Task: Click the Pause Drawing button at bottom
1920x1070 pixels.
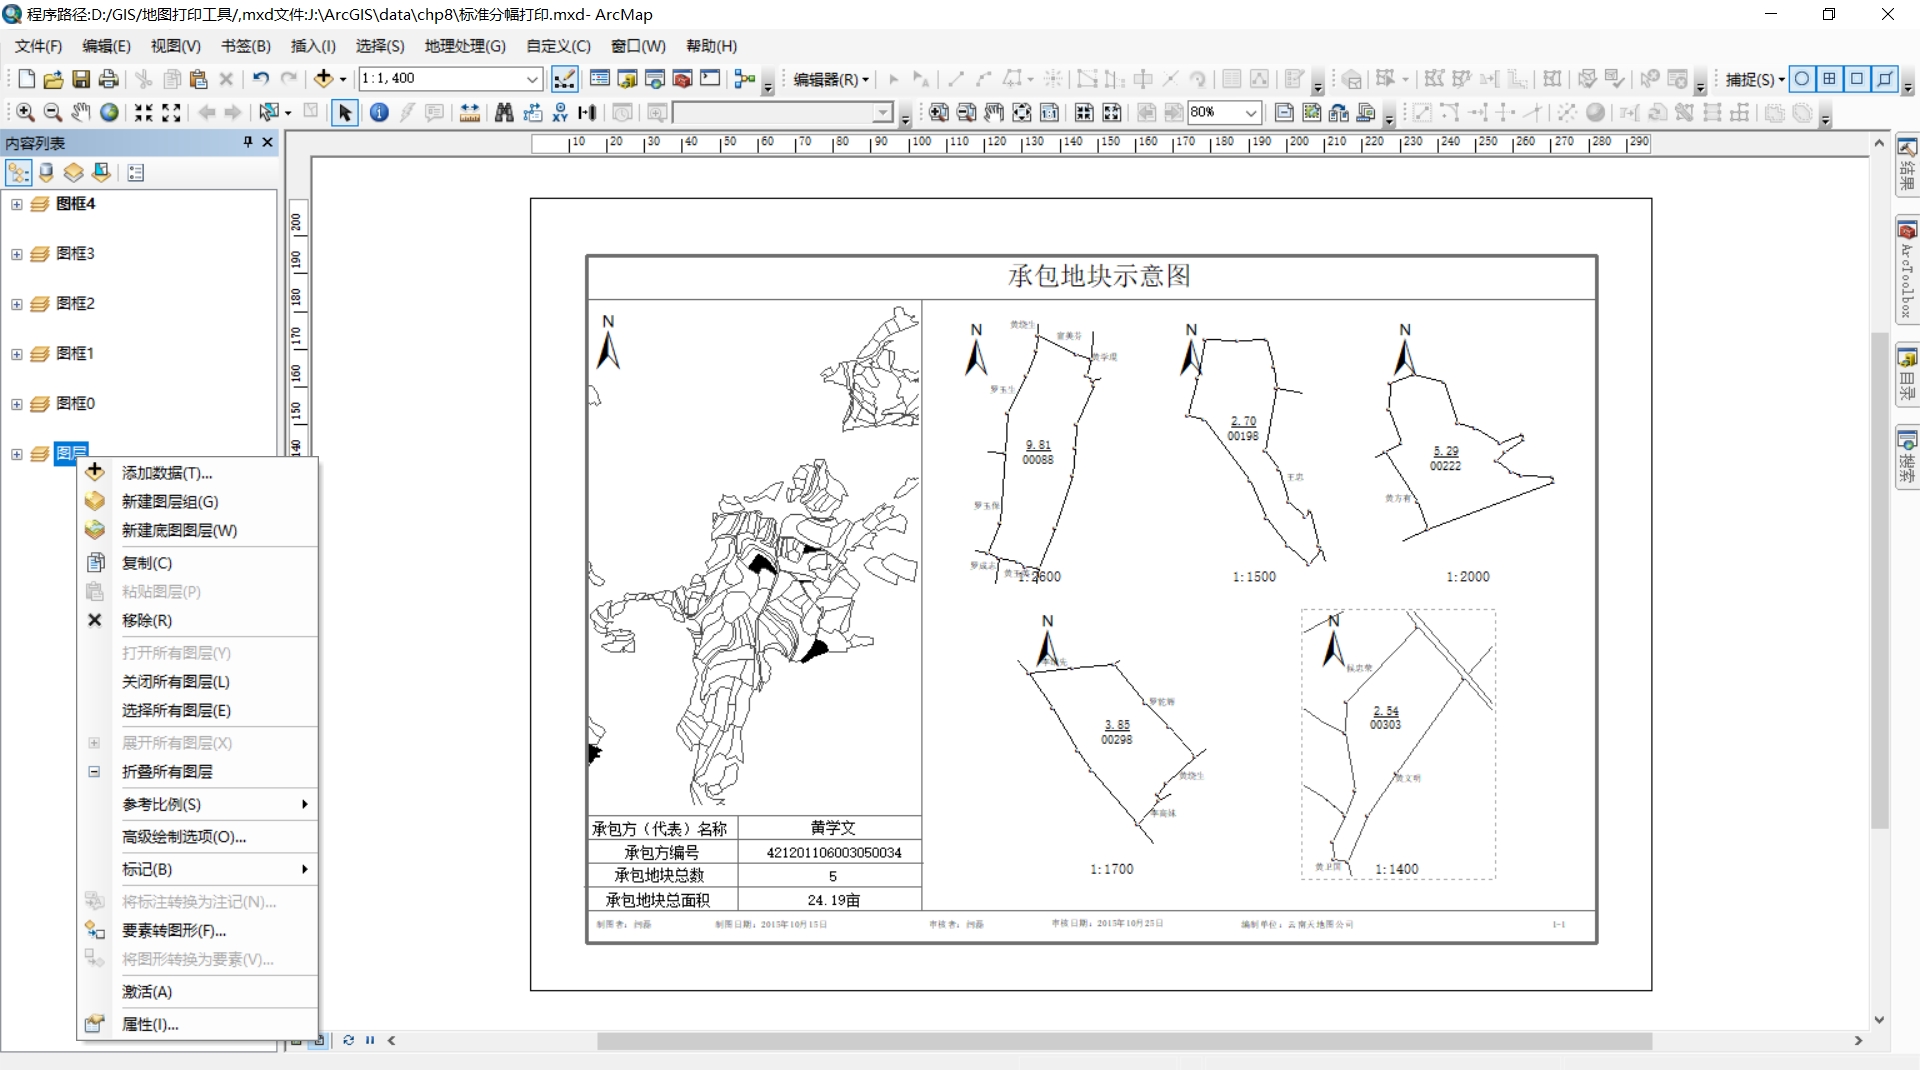Action: point(370,1041)
